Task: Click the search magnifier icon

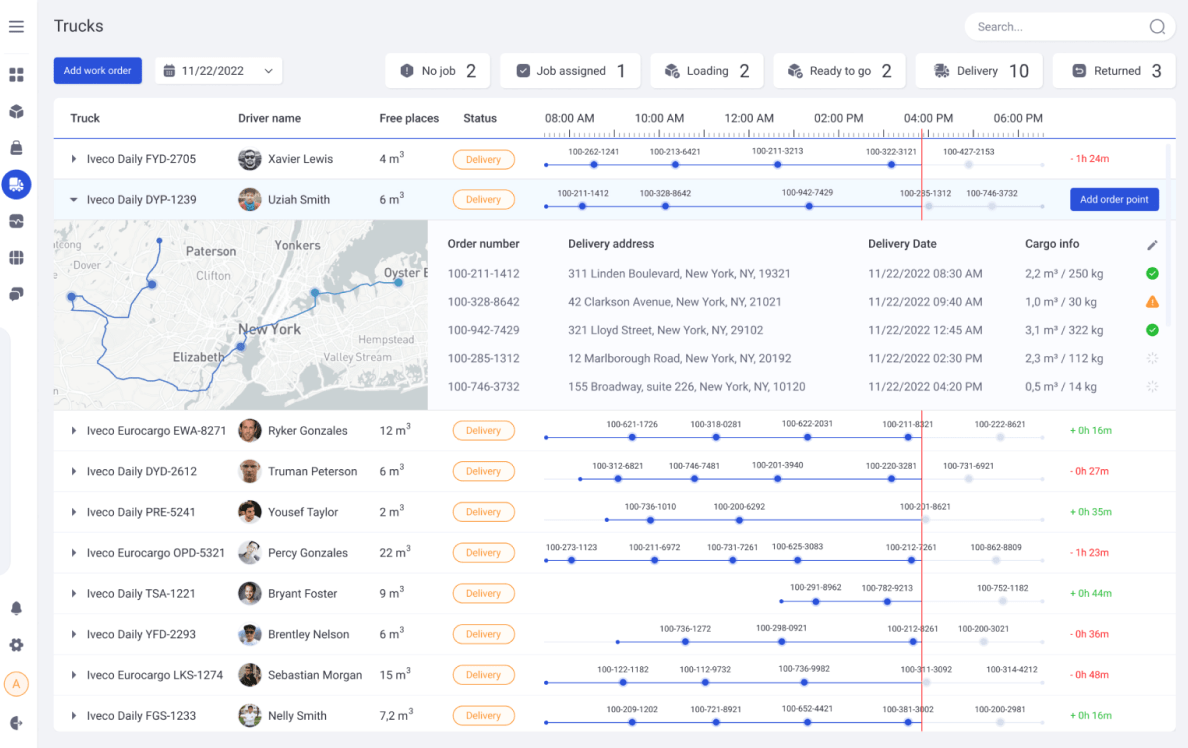Action: click(x=1157, y=27)
